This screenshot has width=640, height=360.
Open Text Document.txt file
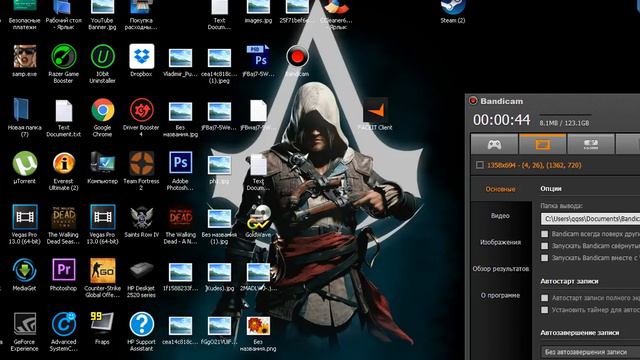point(63,118)
